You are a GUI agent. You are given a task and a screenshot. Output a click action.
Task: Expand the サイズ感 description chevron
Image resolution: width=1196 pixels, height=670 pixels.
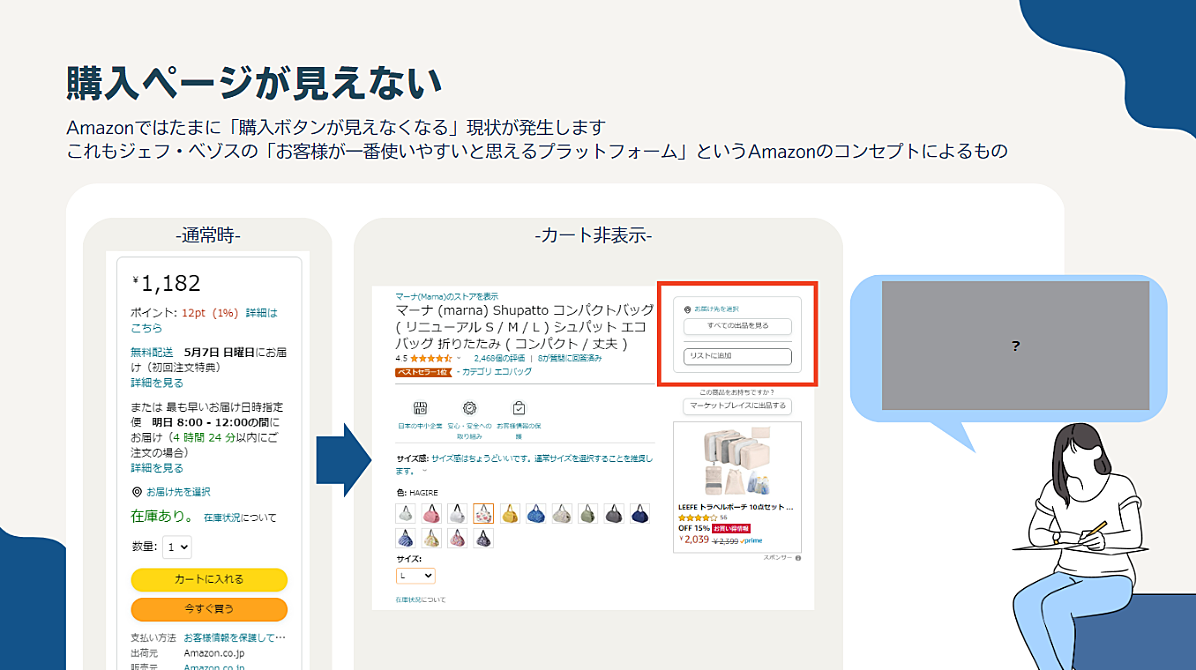coord(425,472)
